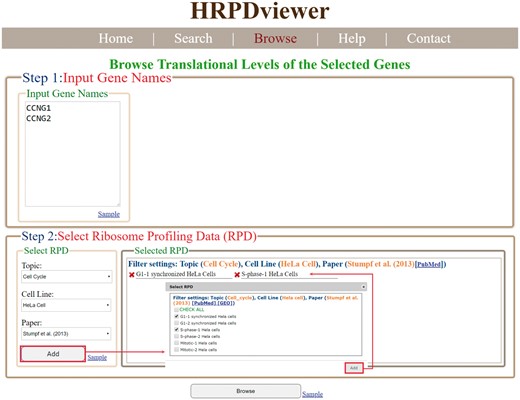Check S-phase-2 Hela cells

176,336
